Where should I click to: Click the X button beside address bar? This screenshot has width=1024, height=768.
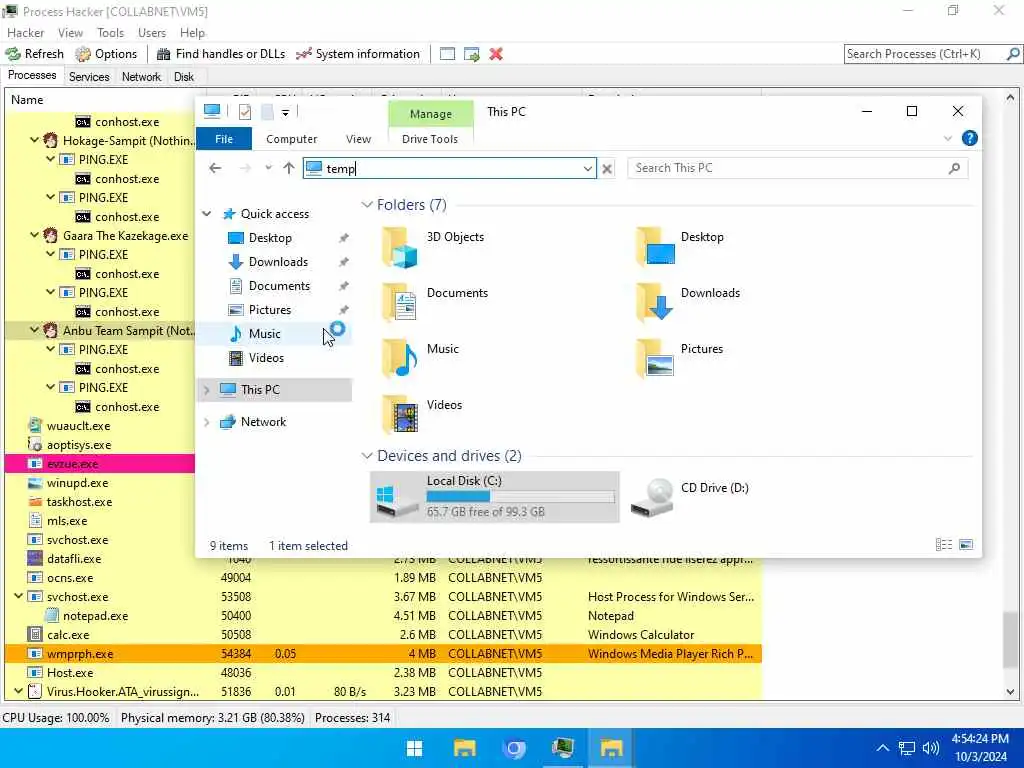pyautogui.click(x=607, y=169)
